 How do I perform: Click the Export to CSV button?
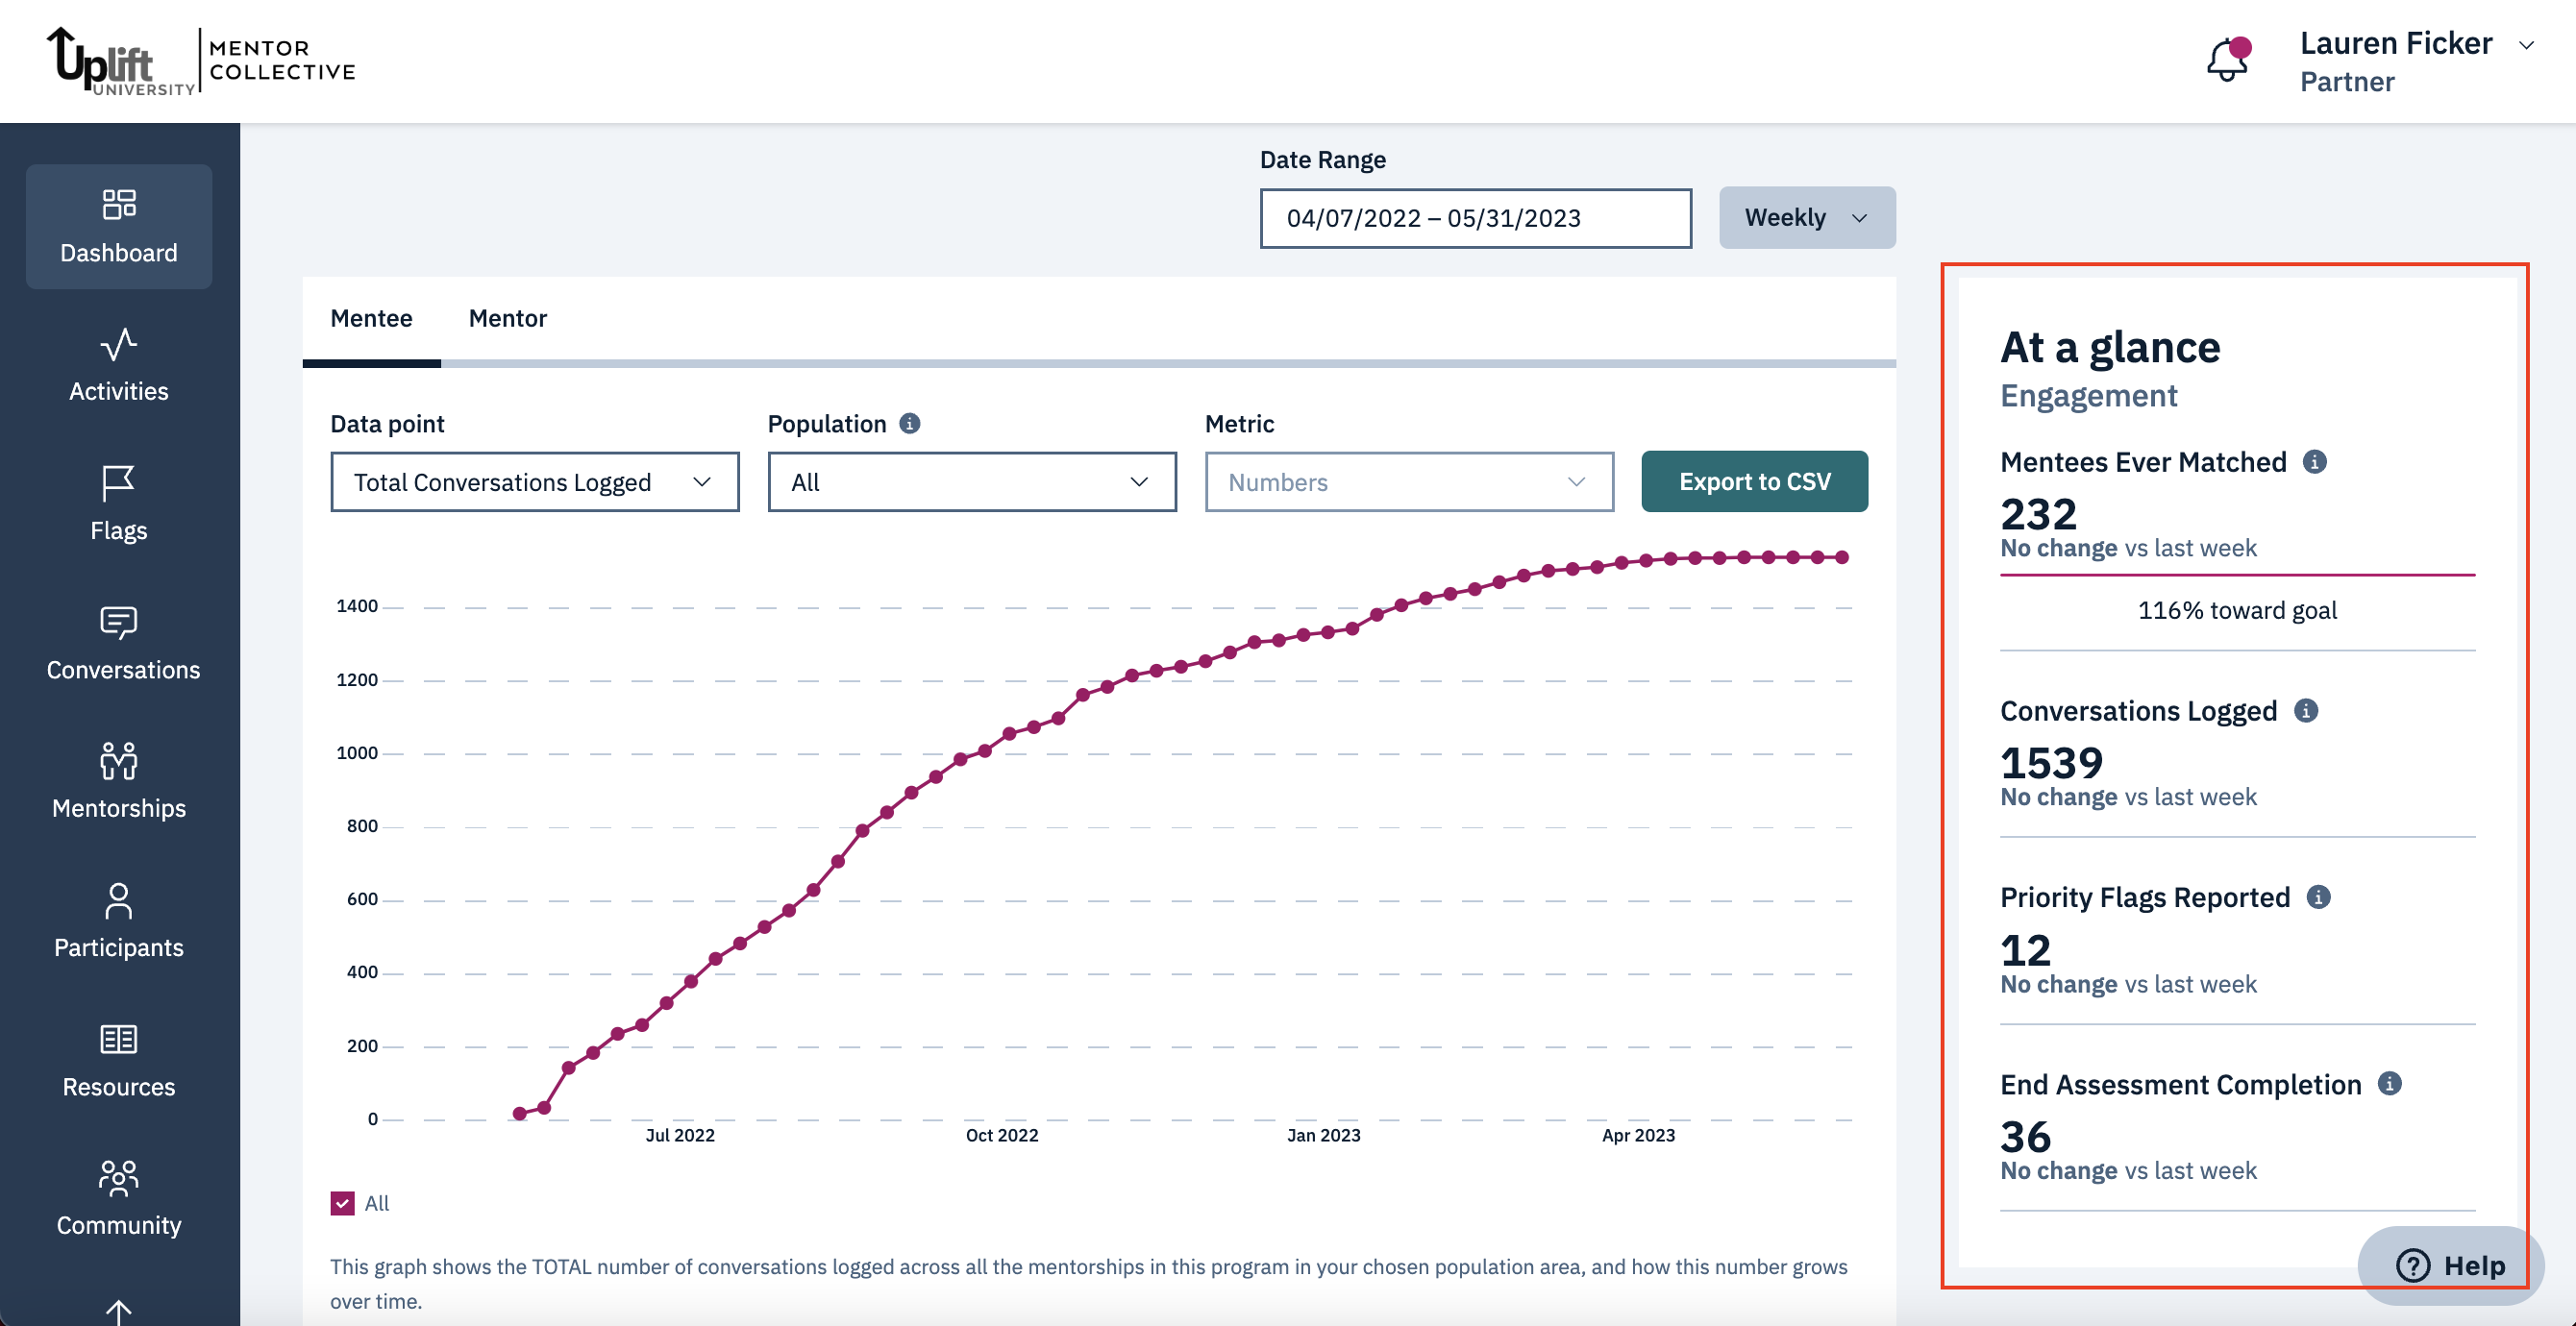pos(1754,481)
